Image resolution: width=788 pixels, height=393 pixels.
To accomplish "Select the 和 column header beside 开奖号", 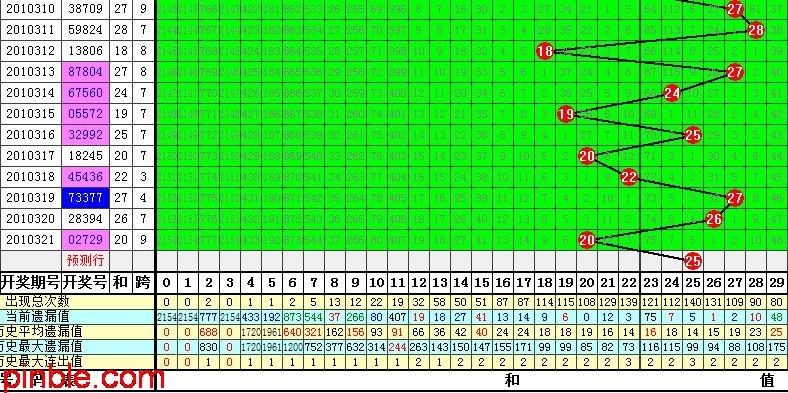I will [x=120, y=283].
